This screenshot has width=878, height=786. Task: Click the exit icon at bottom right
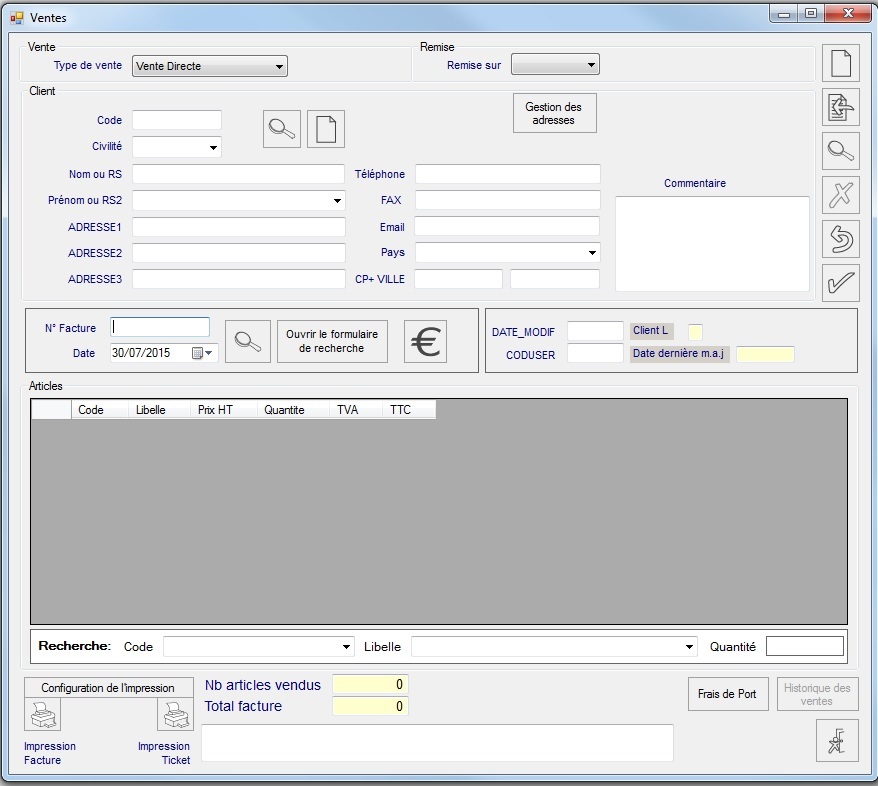click(837, 741)
